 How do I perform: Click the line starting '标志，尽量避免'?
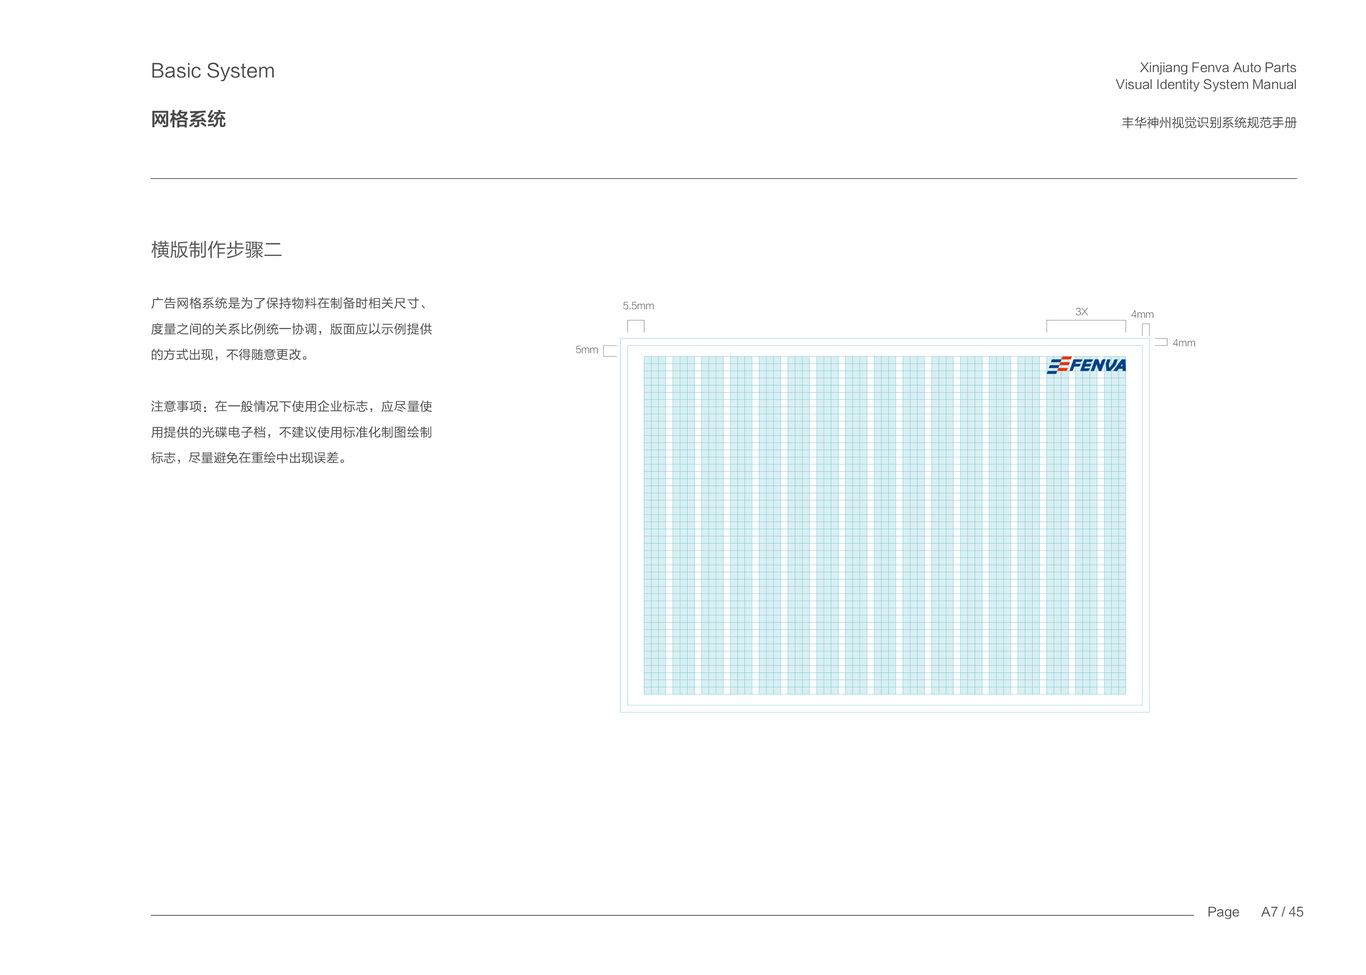[250, 458]
